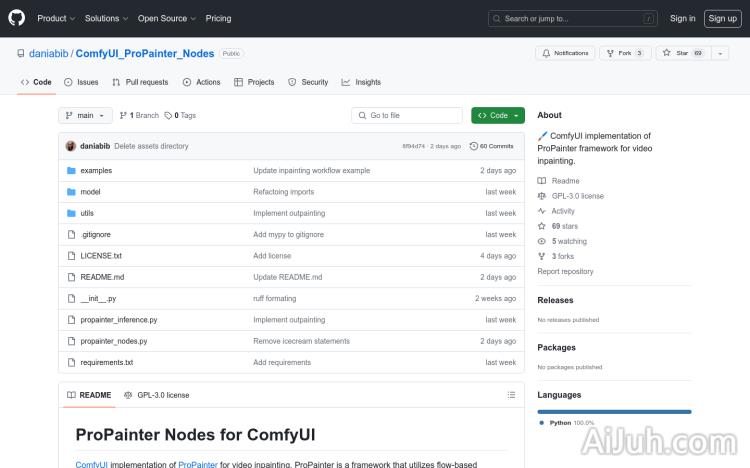The height and width of the screenshot is (468, 750).
Task: Click Report repository link
Action: [x=565, y=271]
